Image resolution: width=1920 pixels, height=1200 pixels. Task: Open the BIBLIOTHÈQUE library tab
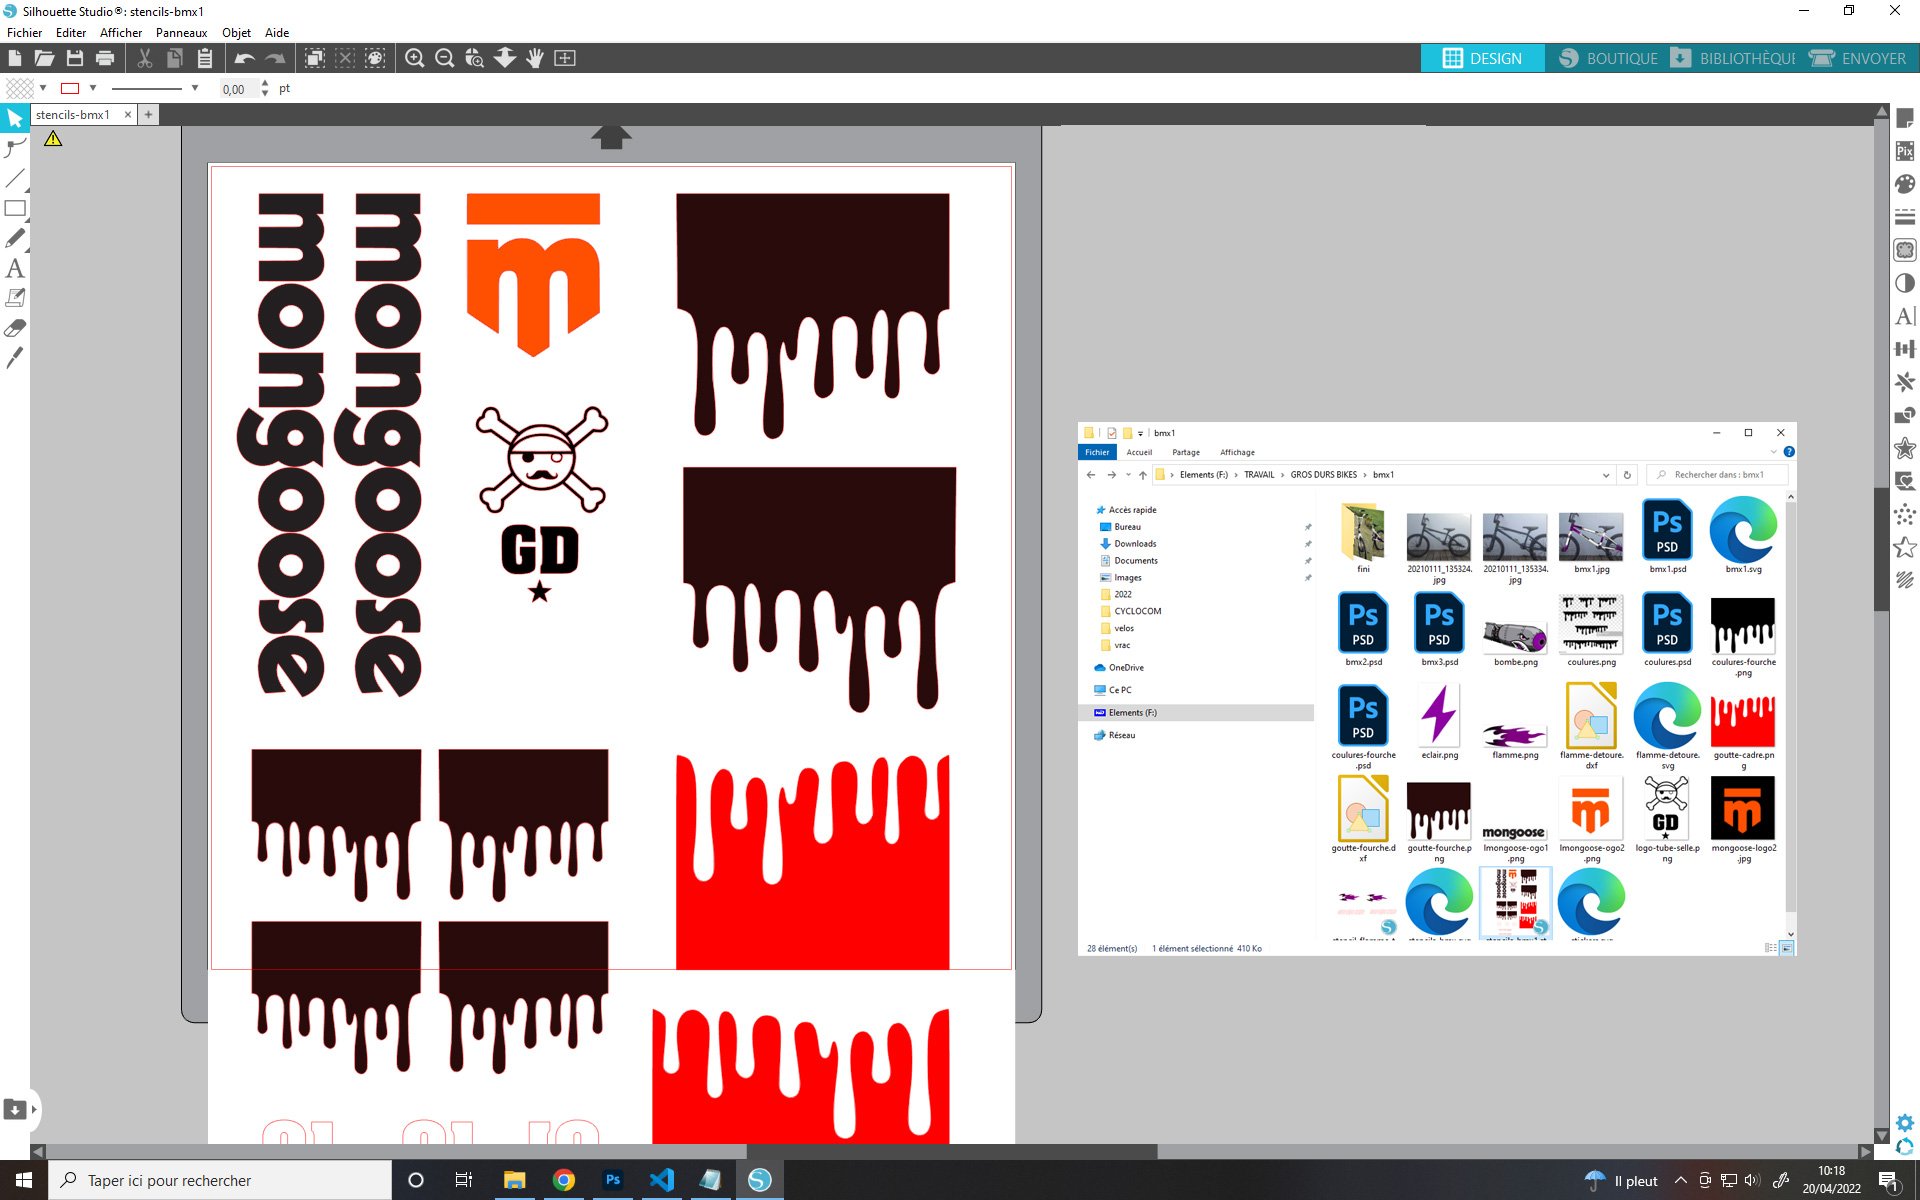click(x=1734, y=58)
